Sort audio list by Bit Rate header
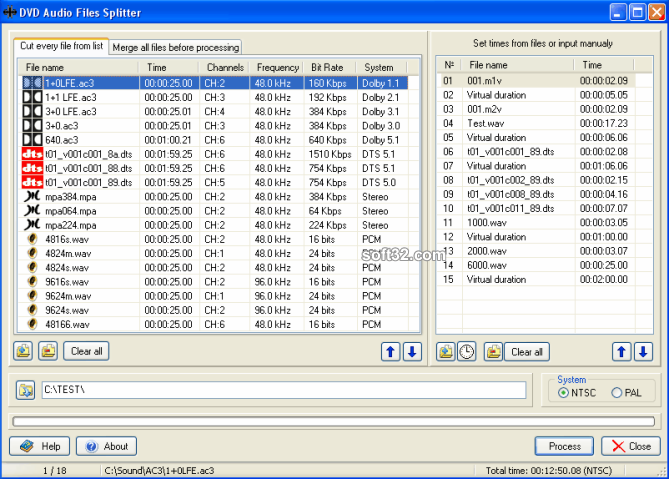669x479 pixels. coord(330,67)
